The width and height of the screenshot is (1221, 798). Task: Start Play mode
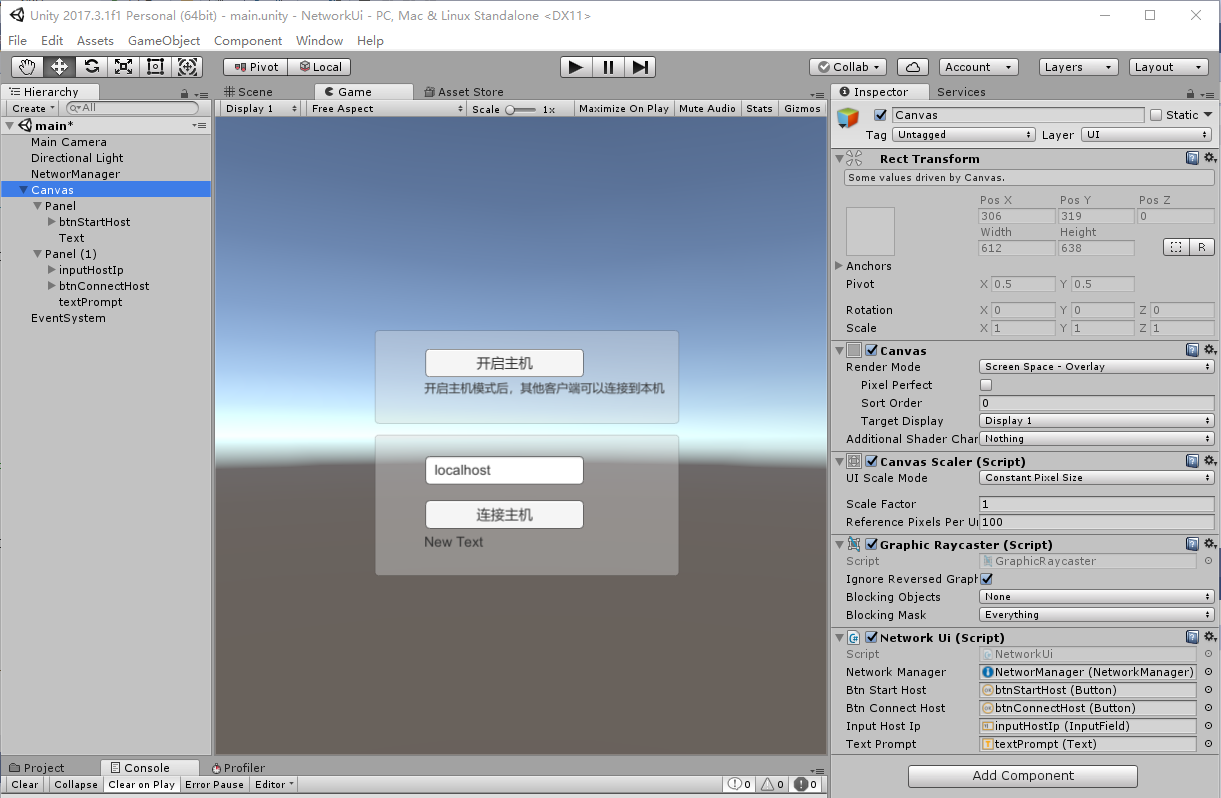576,67
